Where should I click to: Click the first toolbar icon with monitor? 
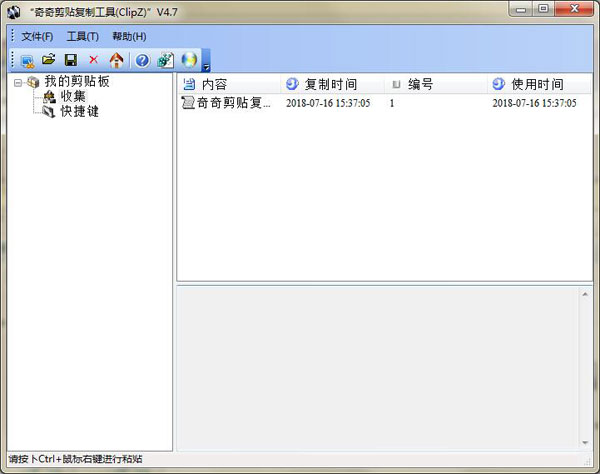(28, 60)
